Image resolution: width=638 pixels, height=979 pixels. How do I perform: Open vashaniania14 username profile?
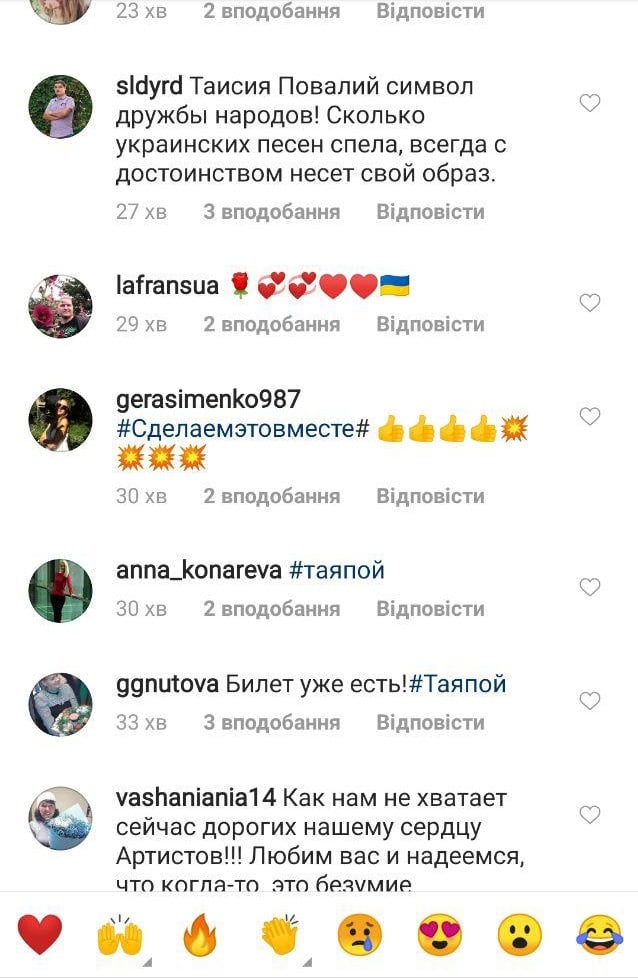coord(196,797)
